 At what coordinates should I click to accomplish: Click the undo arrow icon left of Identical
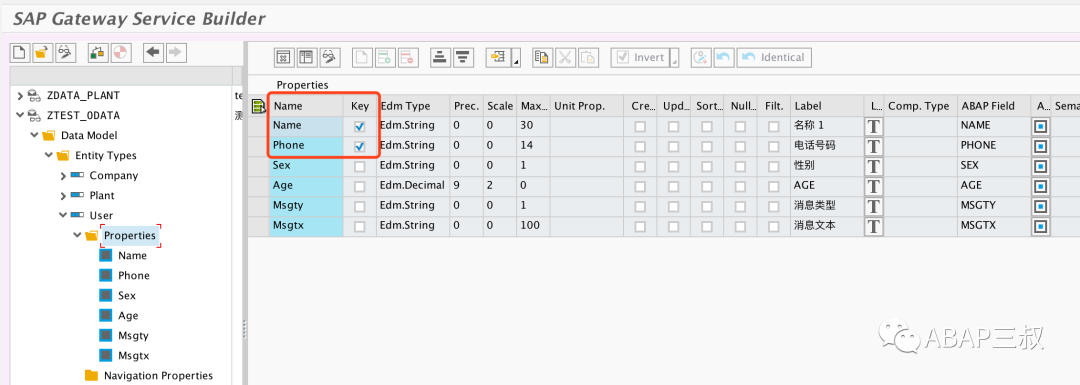pyautogui.click(x=723, y=58)
